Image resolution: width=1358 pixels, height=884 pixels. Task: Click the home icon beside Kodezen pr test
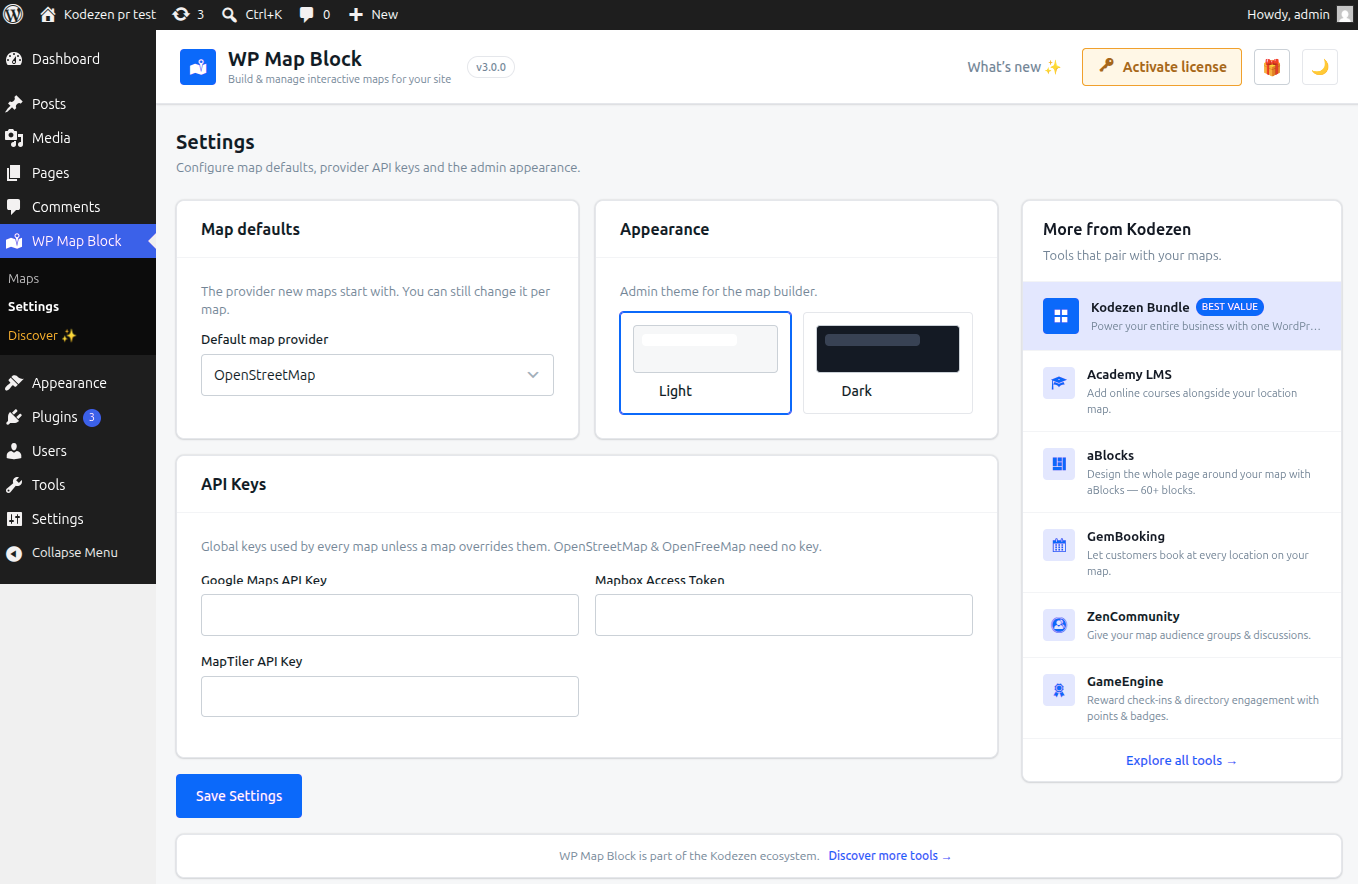48,14
